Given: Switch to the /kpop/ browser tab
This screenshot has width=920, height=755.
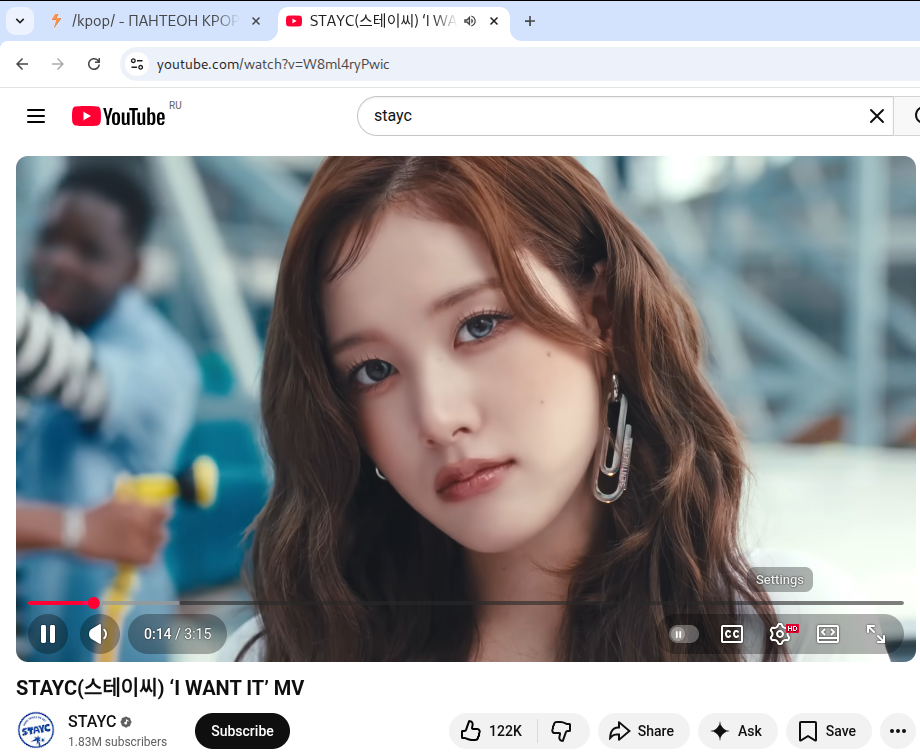Looking at the screenshot, I should point(154,21).
